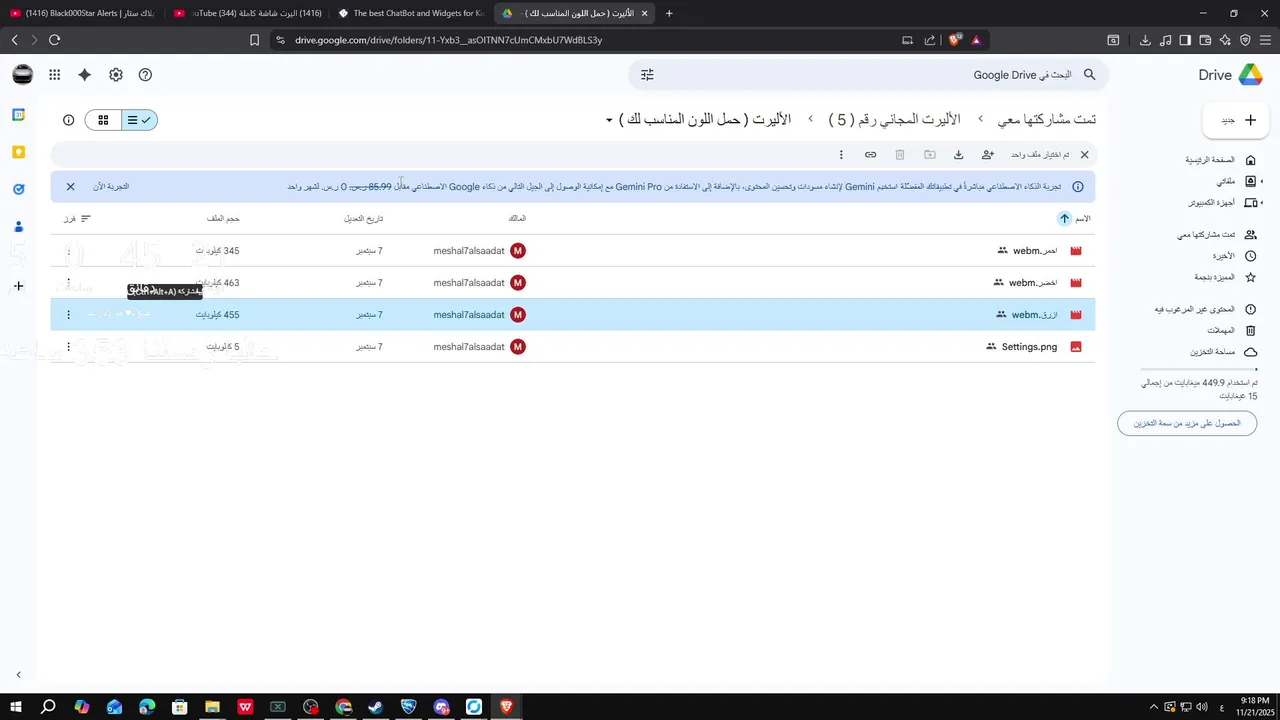Click the جديد new button
The width and height of the screenshot is (1280, 720).
point(1236,120)
